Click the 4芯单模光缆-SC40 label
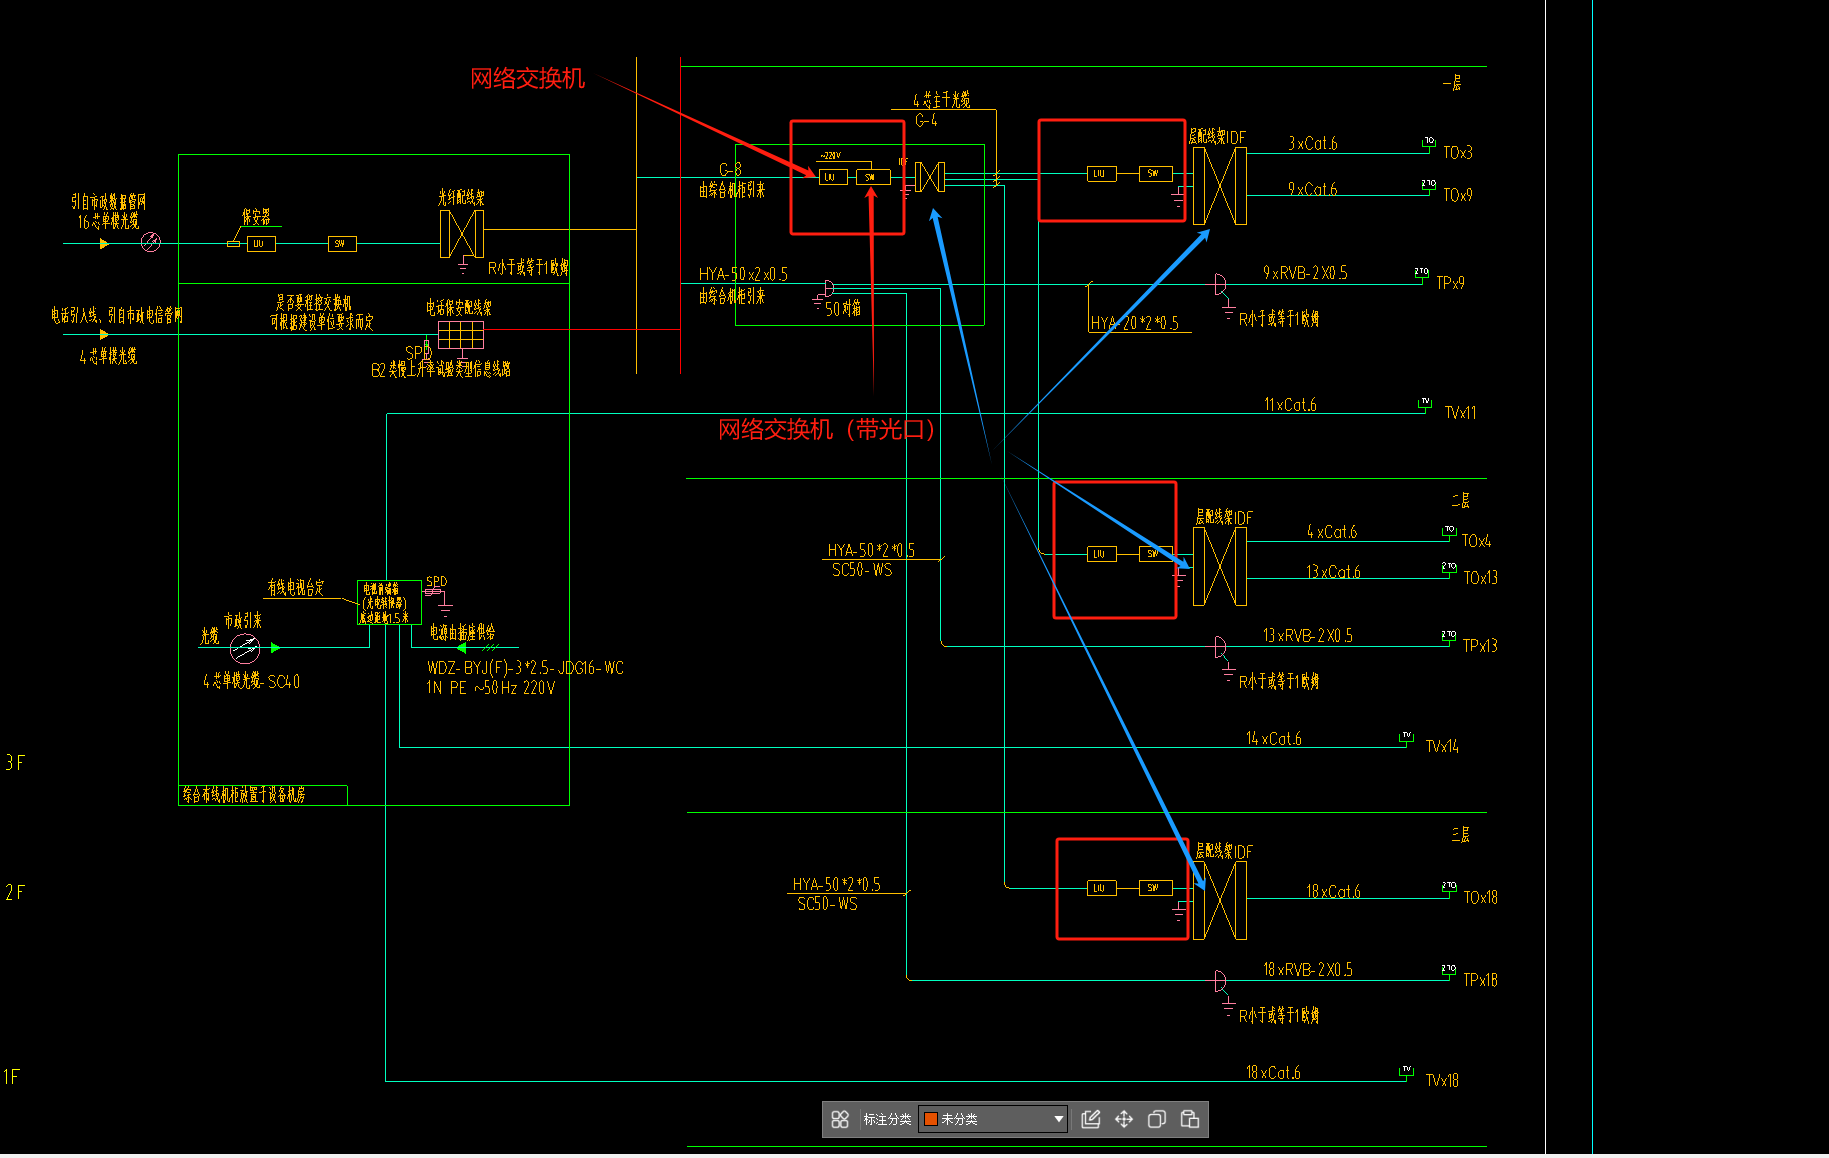Viewport: 1829px width, 1158px height. click(x=252, y=682)
